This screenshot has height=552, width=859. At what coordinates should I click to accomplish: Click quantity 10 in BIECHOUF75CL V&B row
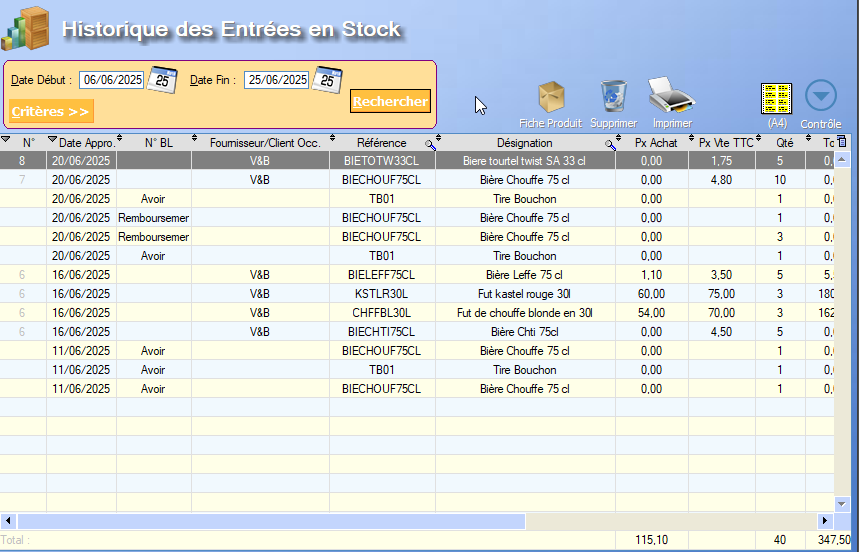pos(780,180)
